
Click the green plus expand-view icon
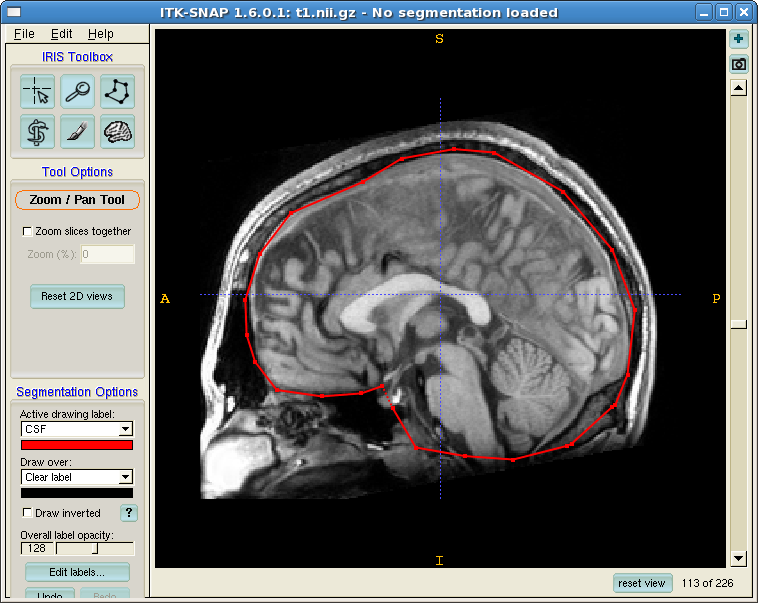739,40
